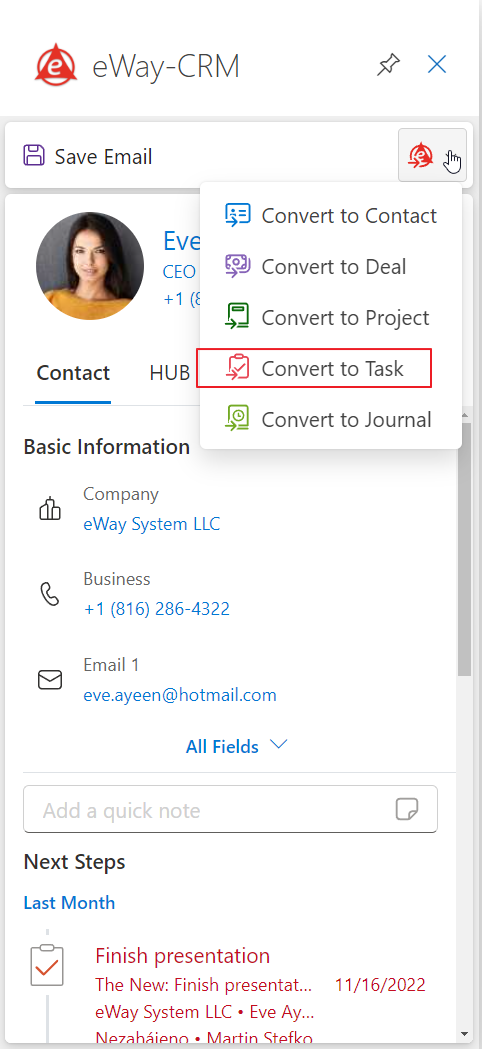This screenshot has height=1049, width=482.
Task: Click the Next Steps heading
Action: point(74,862)
